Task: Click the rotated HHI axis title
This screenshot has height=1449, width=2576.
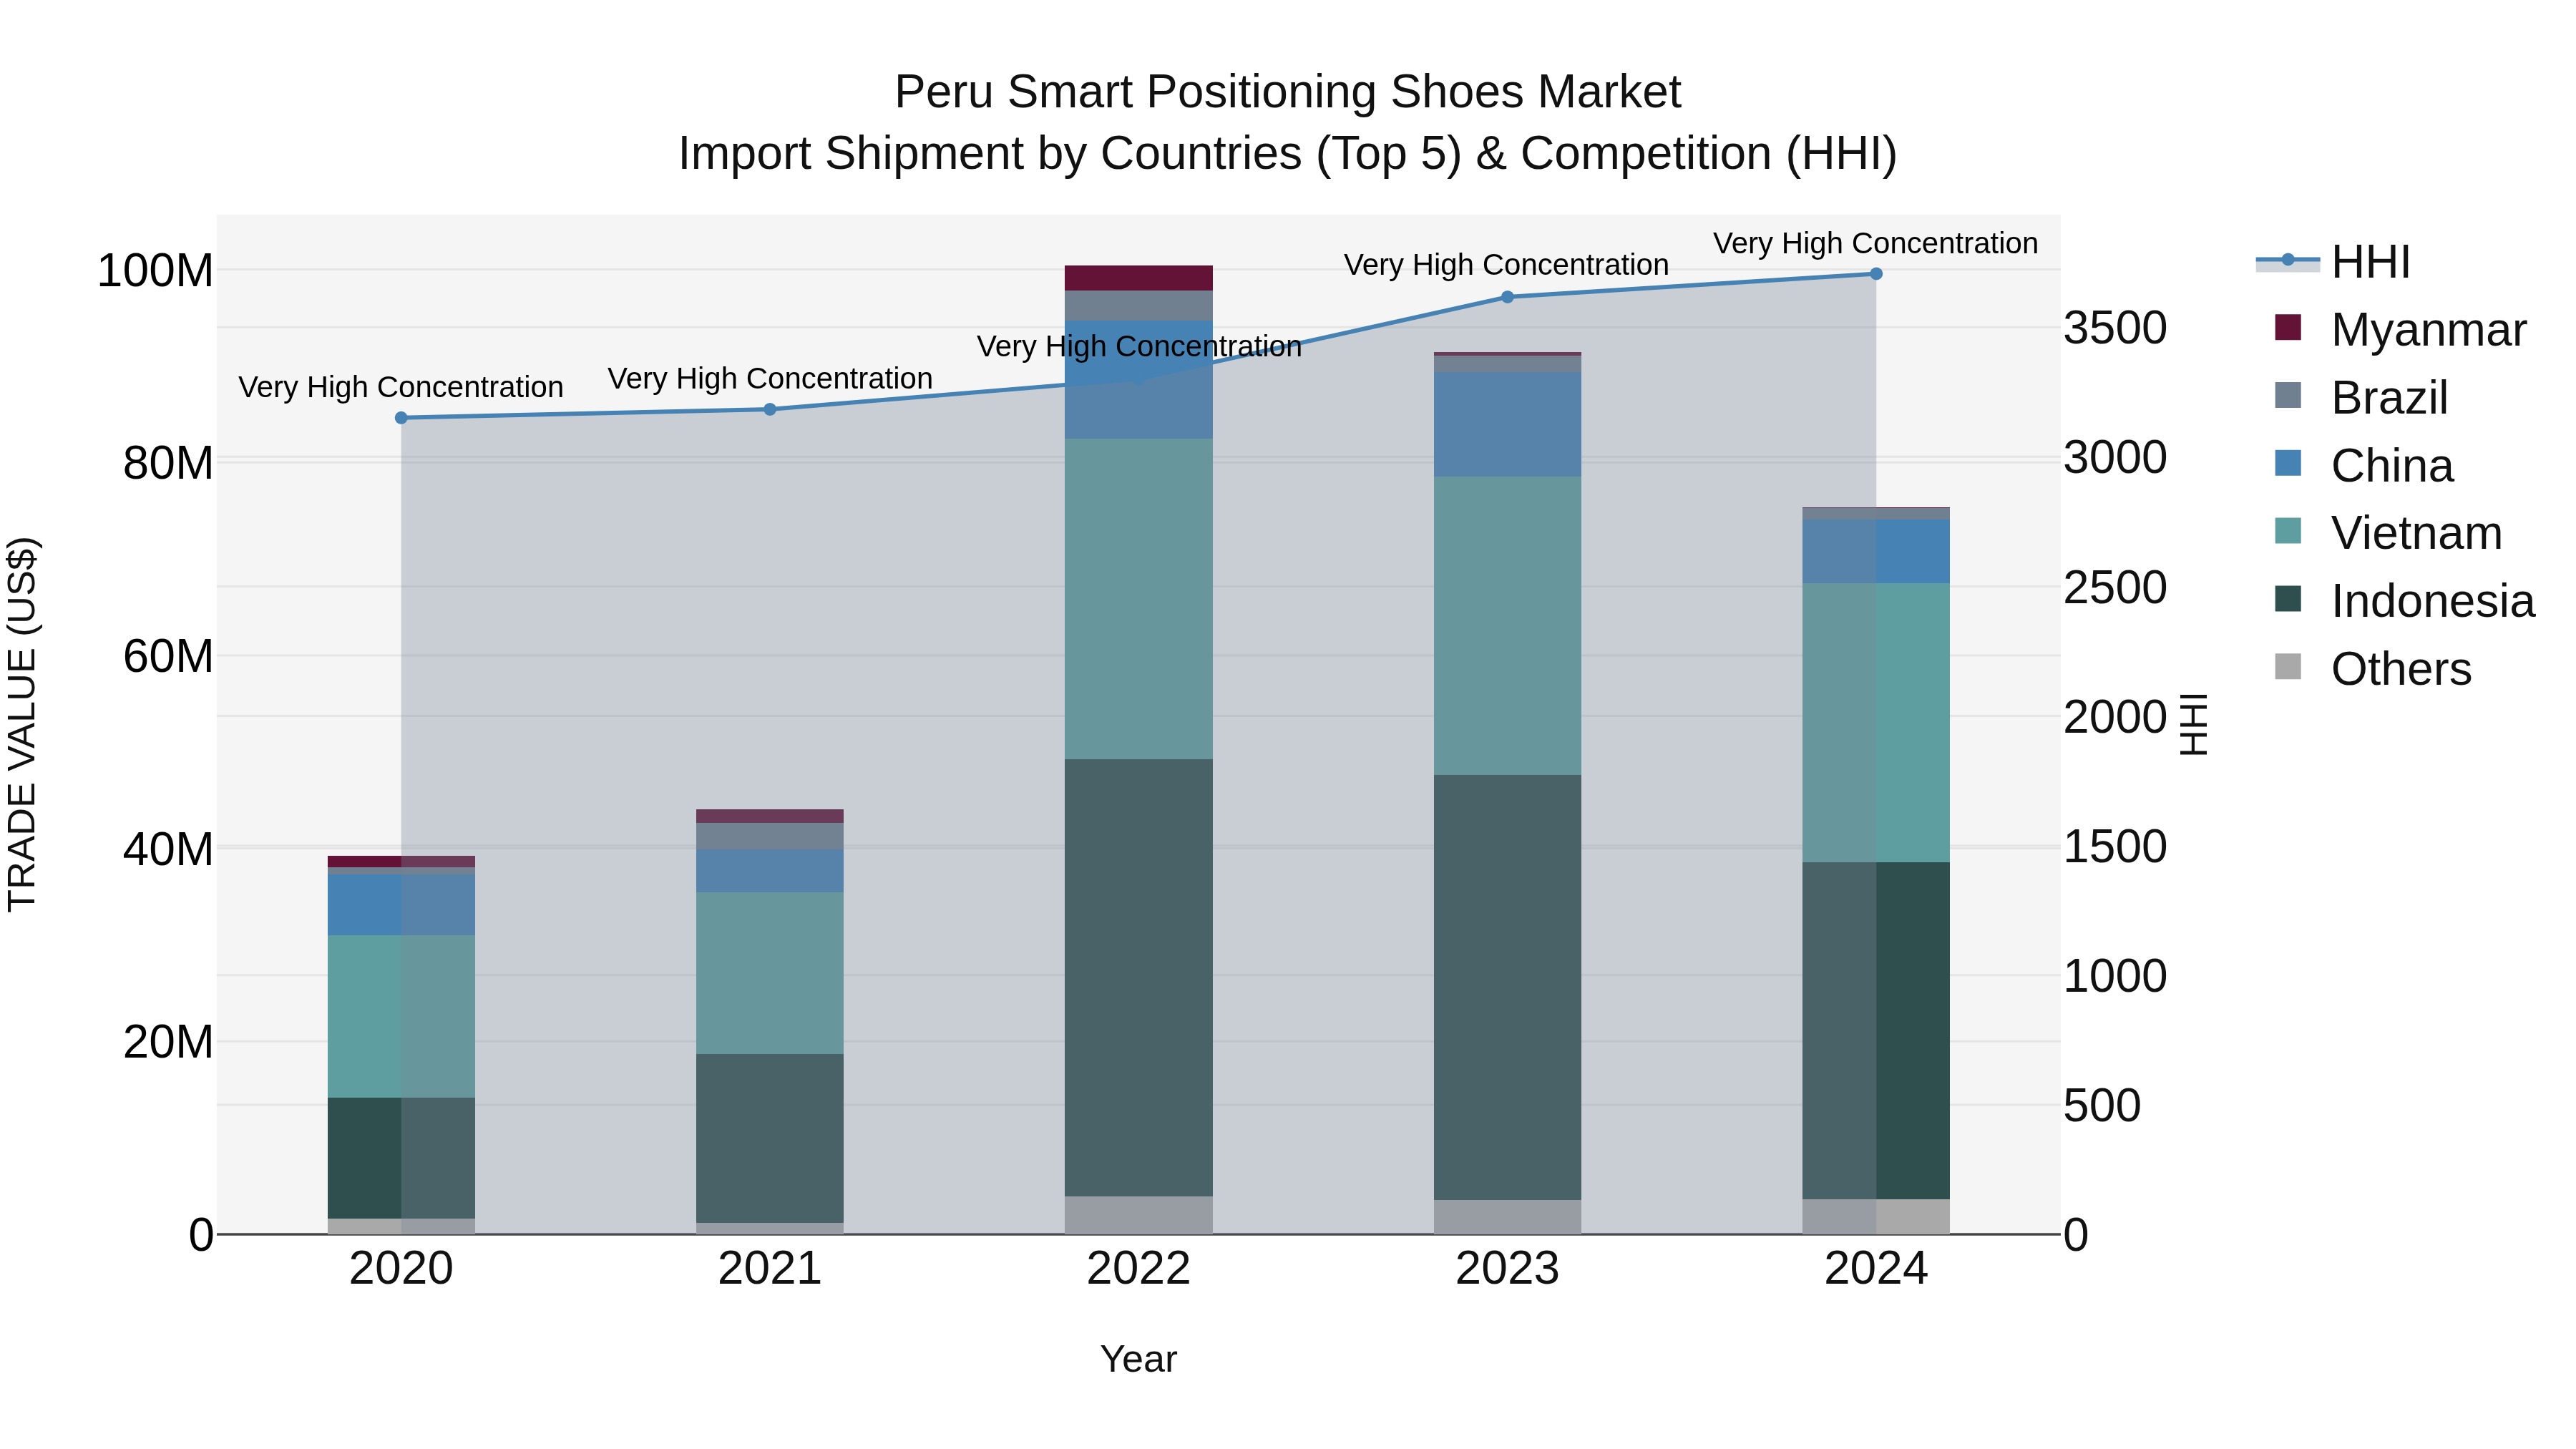Action: tap(2194, 724)
